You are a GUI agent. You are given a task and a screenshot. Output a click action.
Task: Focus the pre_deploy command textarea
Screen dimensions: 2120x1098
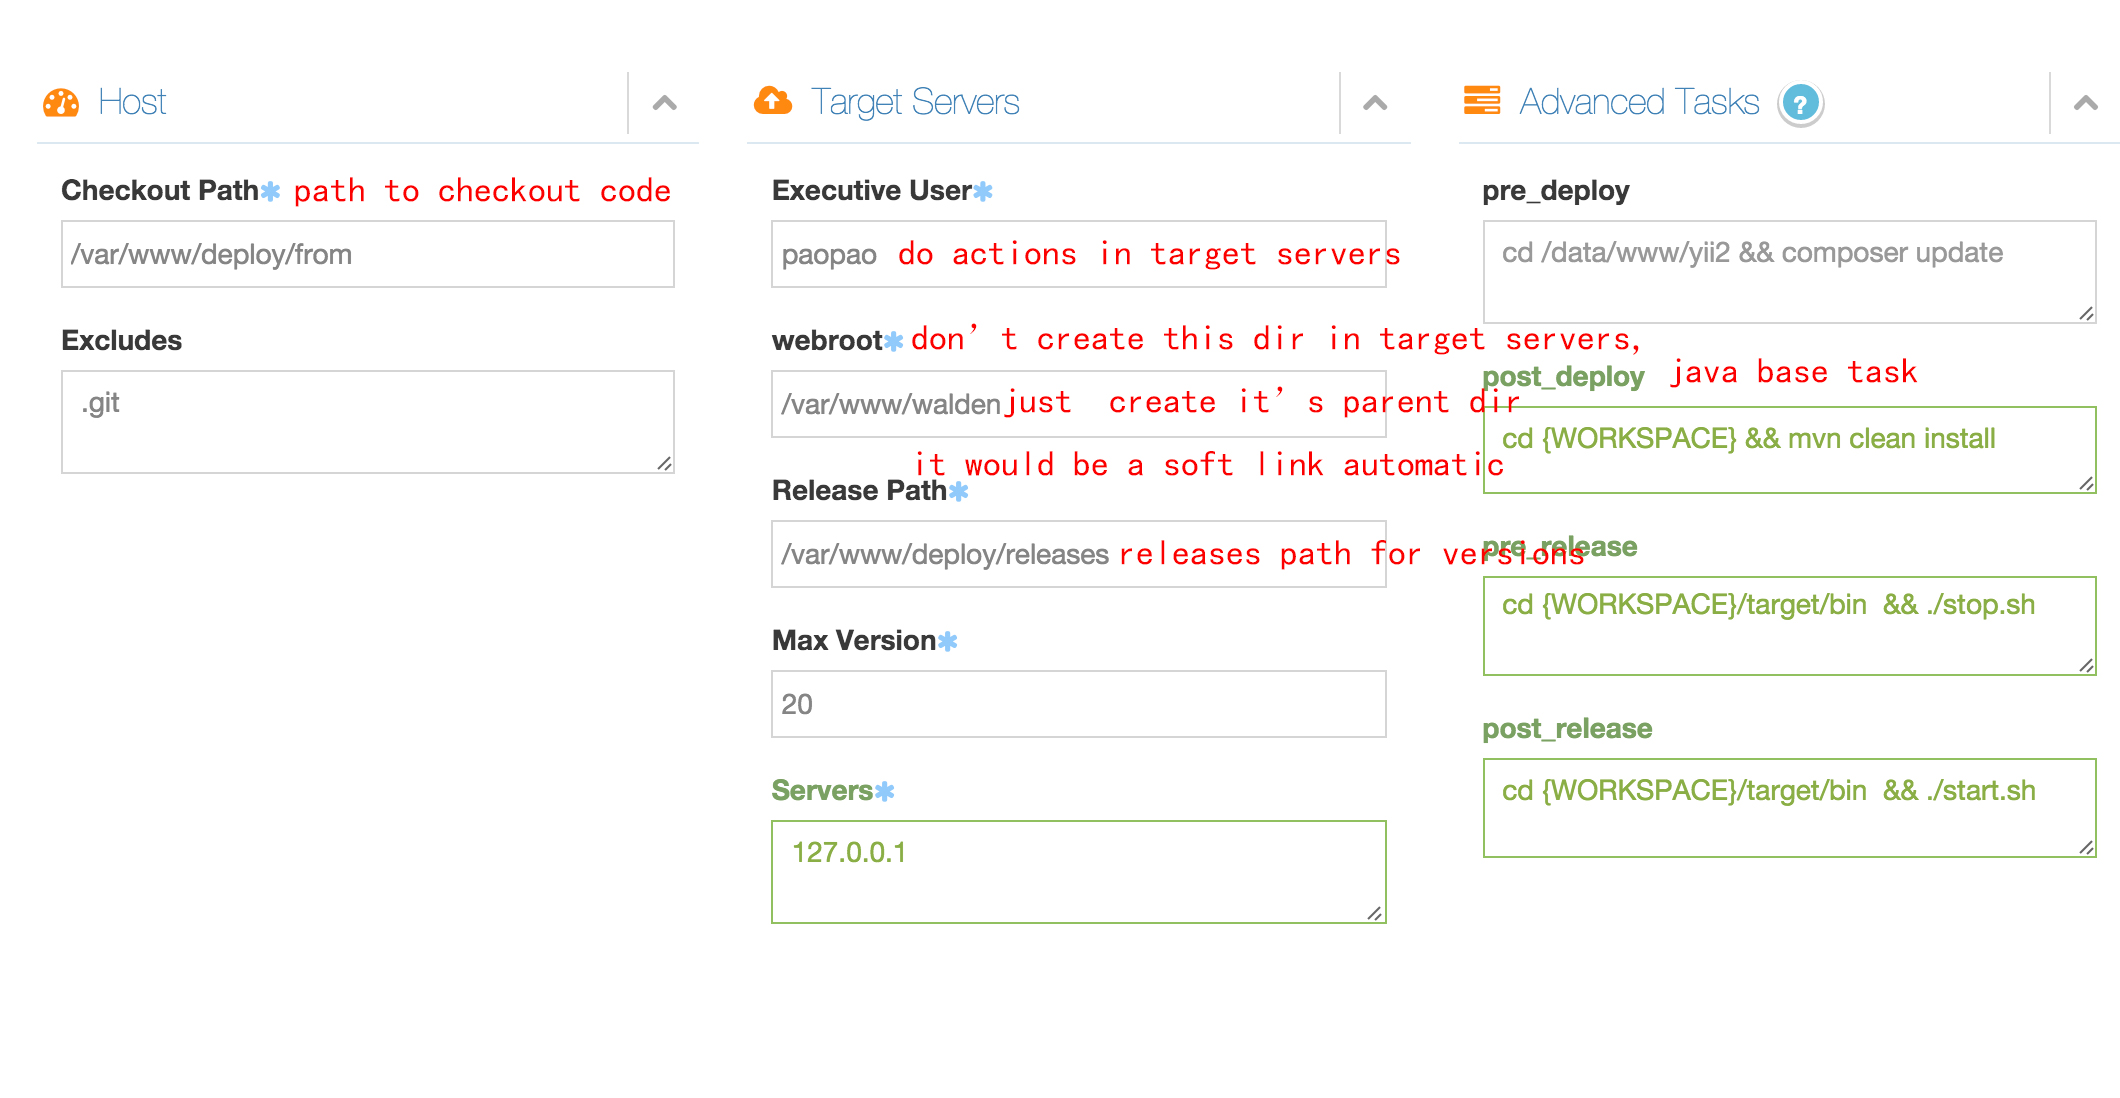click(1788, 271)
